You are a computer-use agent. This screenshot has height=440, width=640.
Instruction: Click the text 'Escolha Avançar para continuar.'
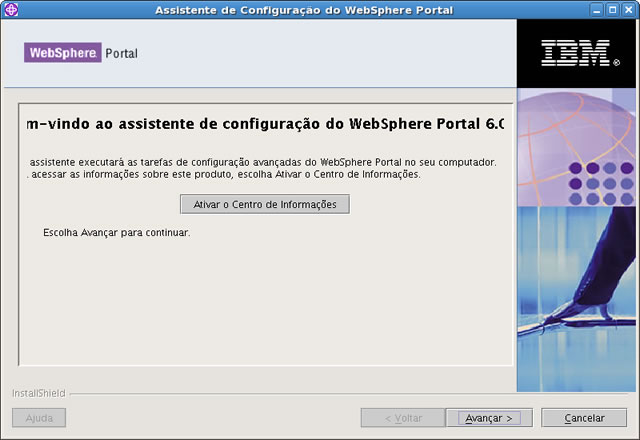(x=117, y=233)
